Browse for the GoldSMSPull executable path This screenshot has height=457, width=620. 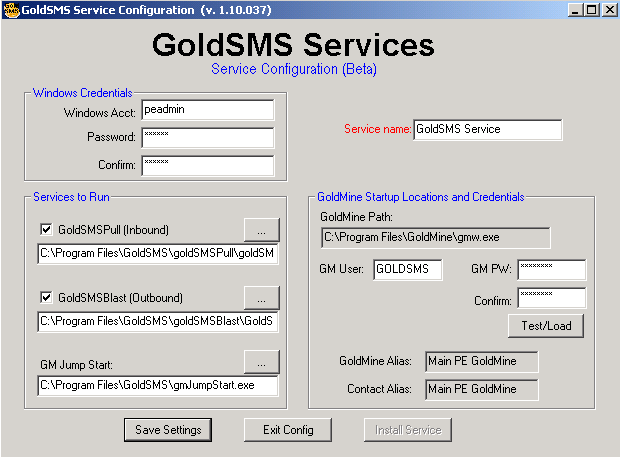tap(261, 230)
